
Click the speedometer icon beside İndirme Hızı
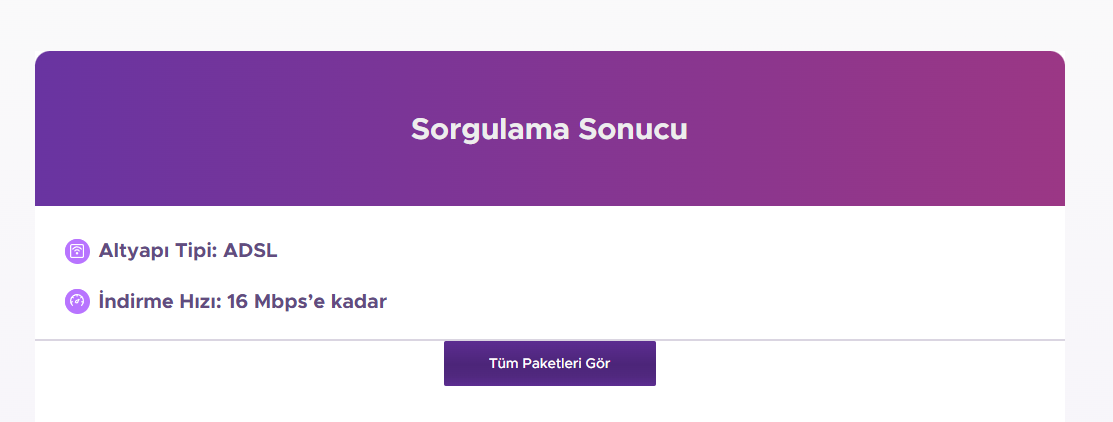[x=77, y=301]
